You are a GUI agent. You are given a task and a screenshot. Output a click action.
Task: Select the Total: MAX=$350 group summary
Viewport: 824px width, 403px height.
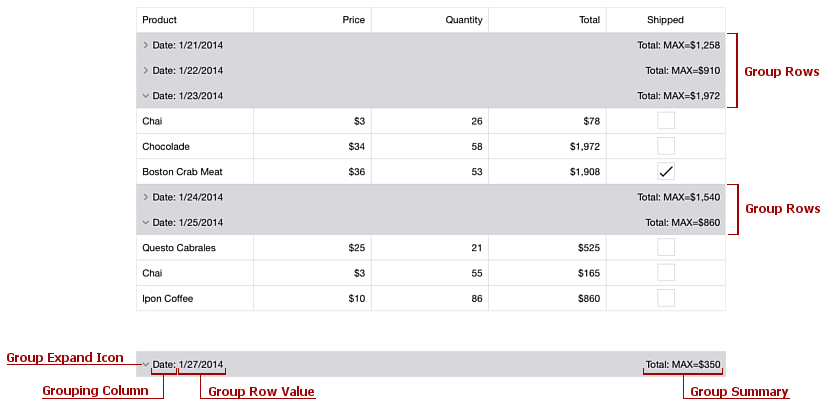coord(683,364)
